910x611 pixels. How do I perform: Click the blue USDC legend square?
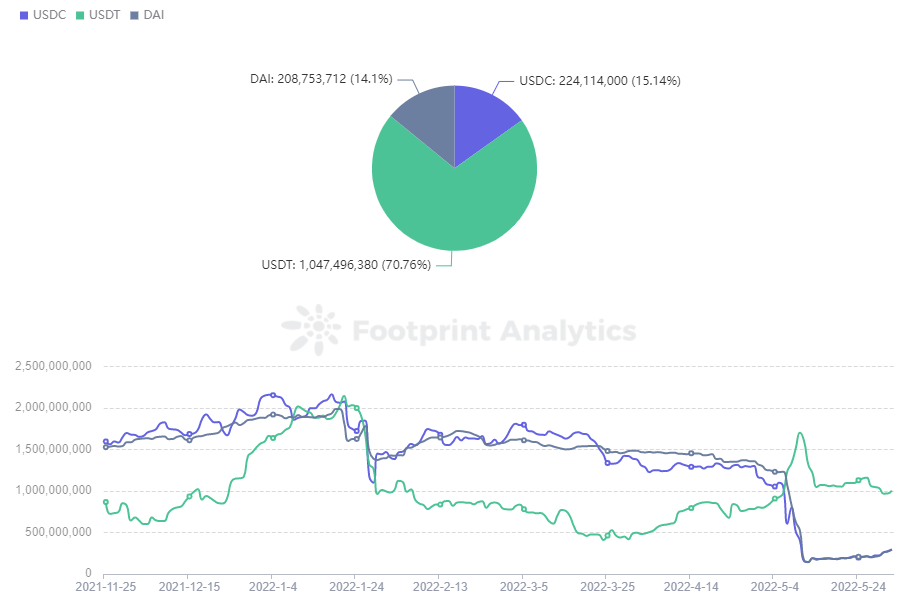coord(24,16)
